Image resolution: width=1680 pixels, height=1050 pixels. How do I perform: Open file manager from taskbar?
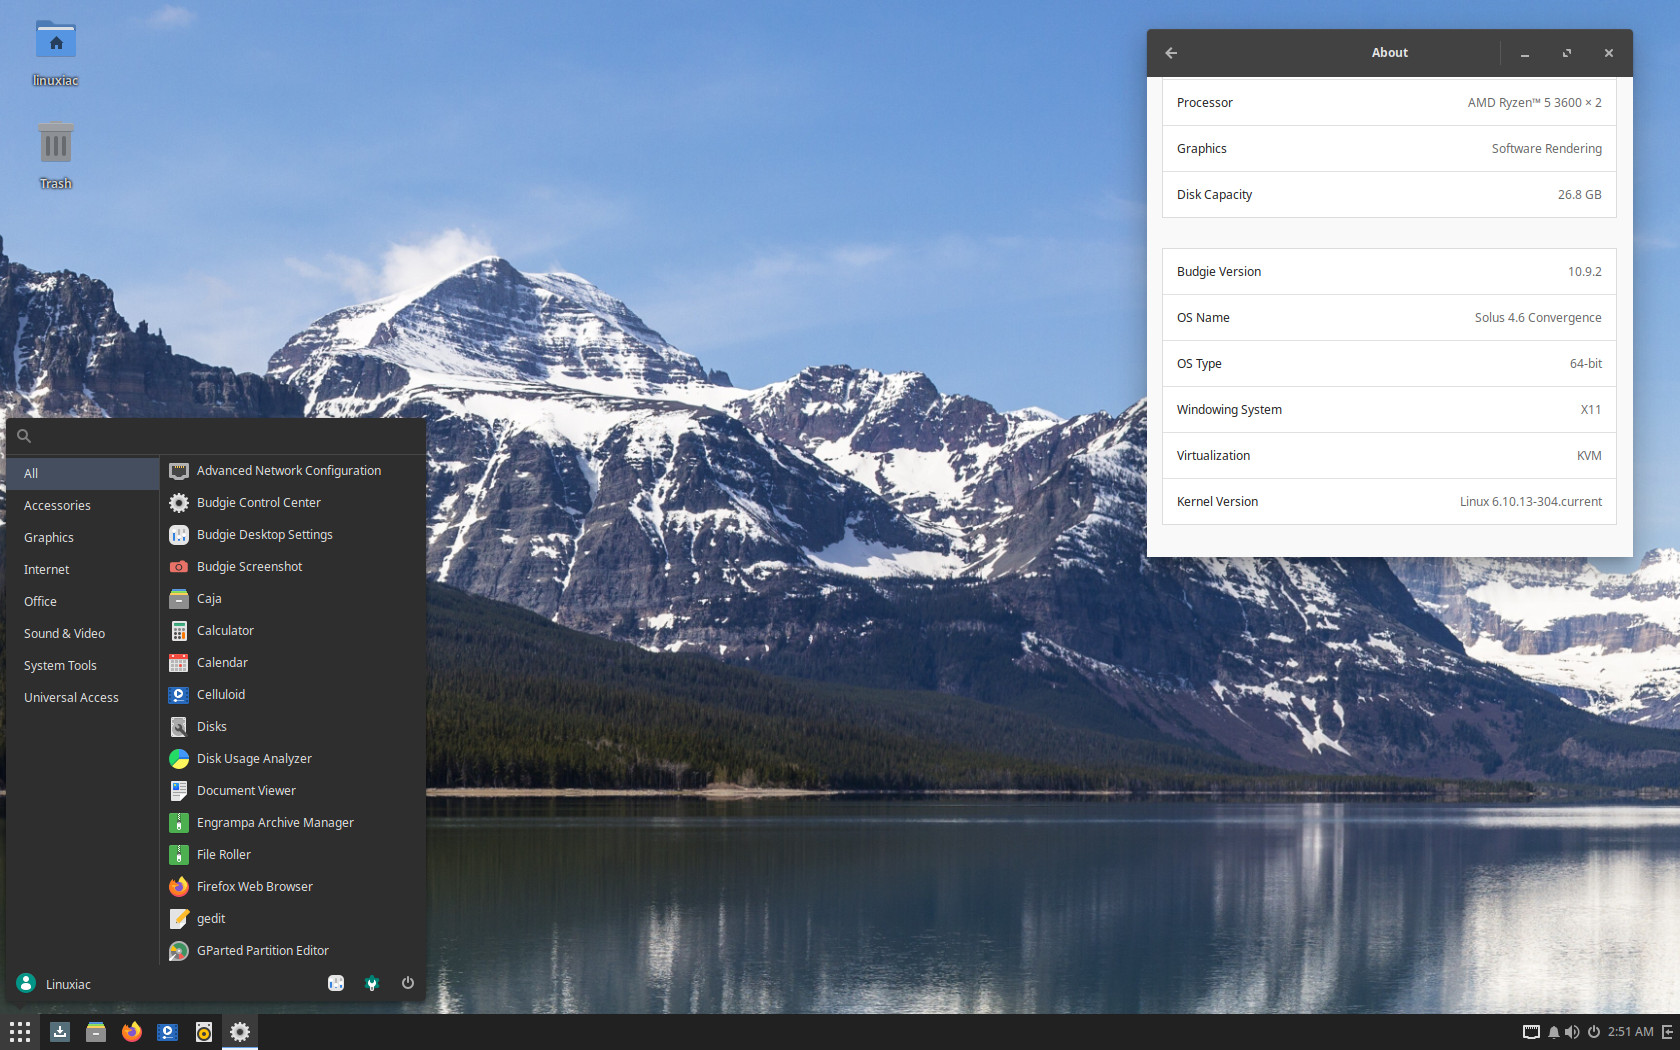pos(96,1032)
